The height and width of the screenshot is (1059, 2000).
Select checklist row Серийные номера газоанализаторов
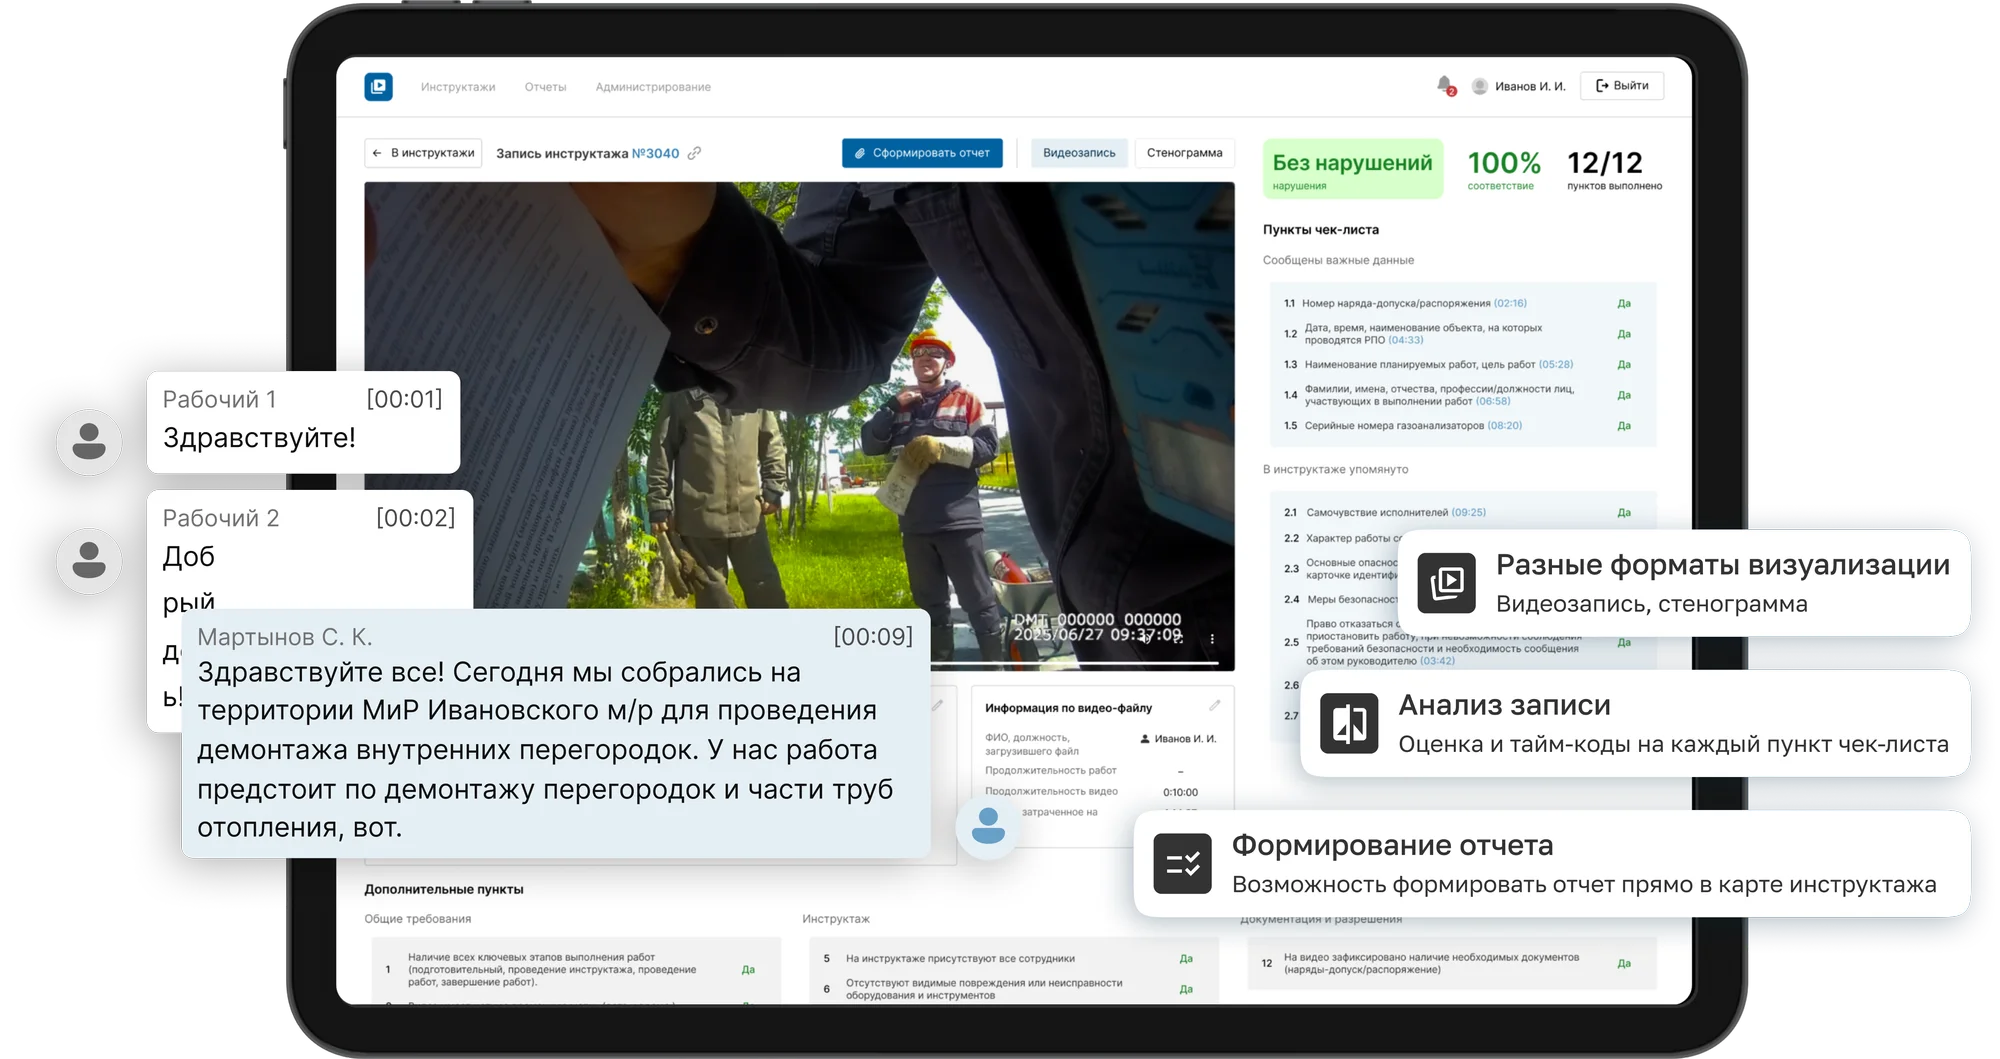tap(1463, 425)
